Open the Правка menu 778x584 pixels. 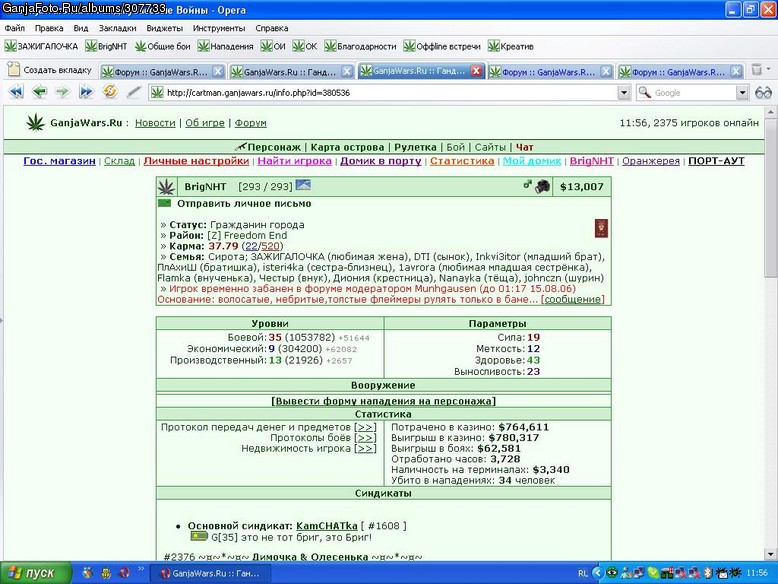(x=49, y=28)
